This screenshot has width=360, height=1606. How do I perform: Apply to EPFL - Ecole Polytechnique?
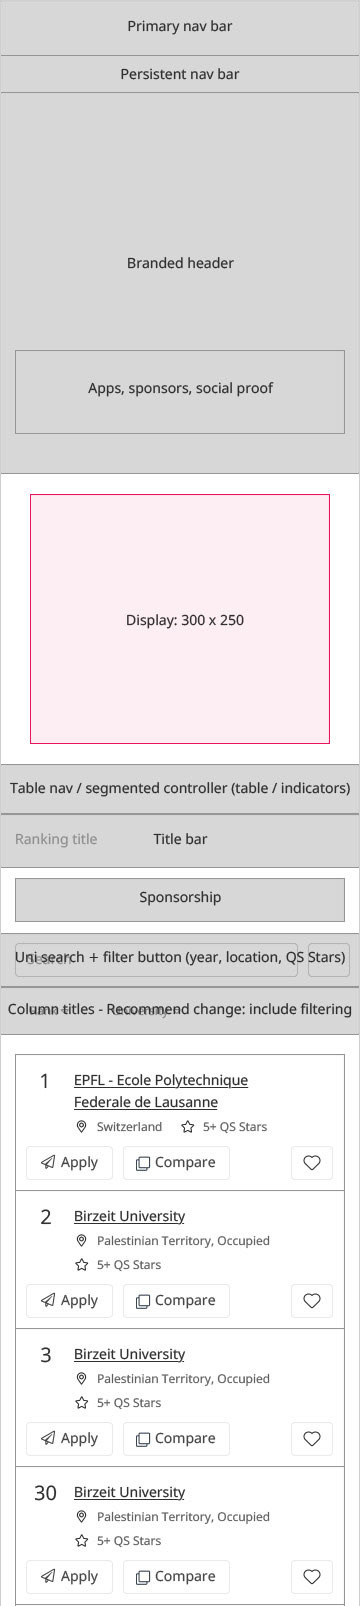click(69, 1163)
